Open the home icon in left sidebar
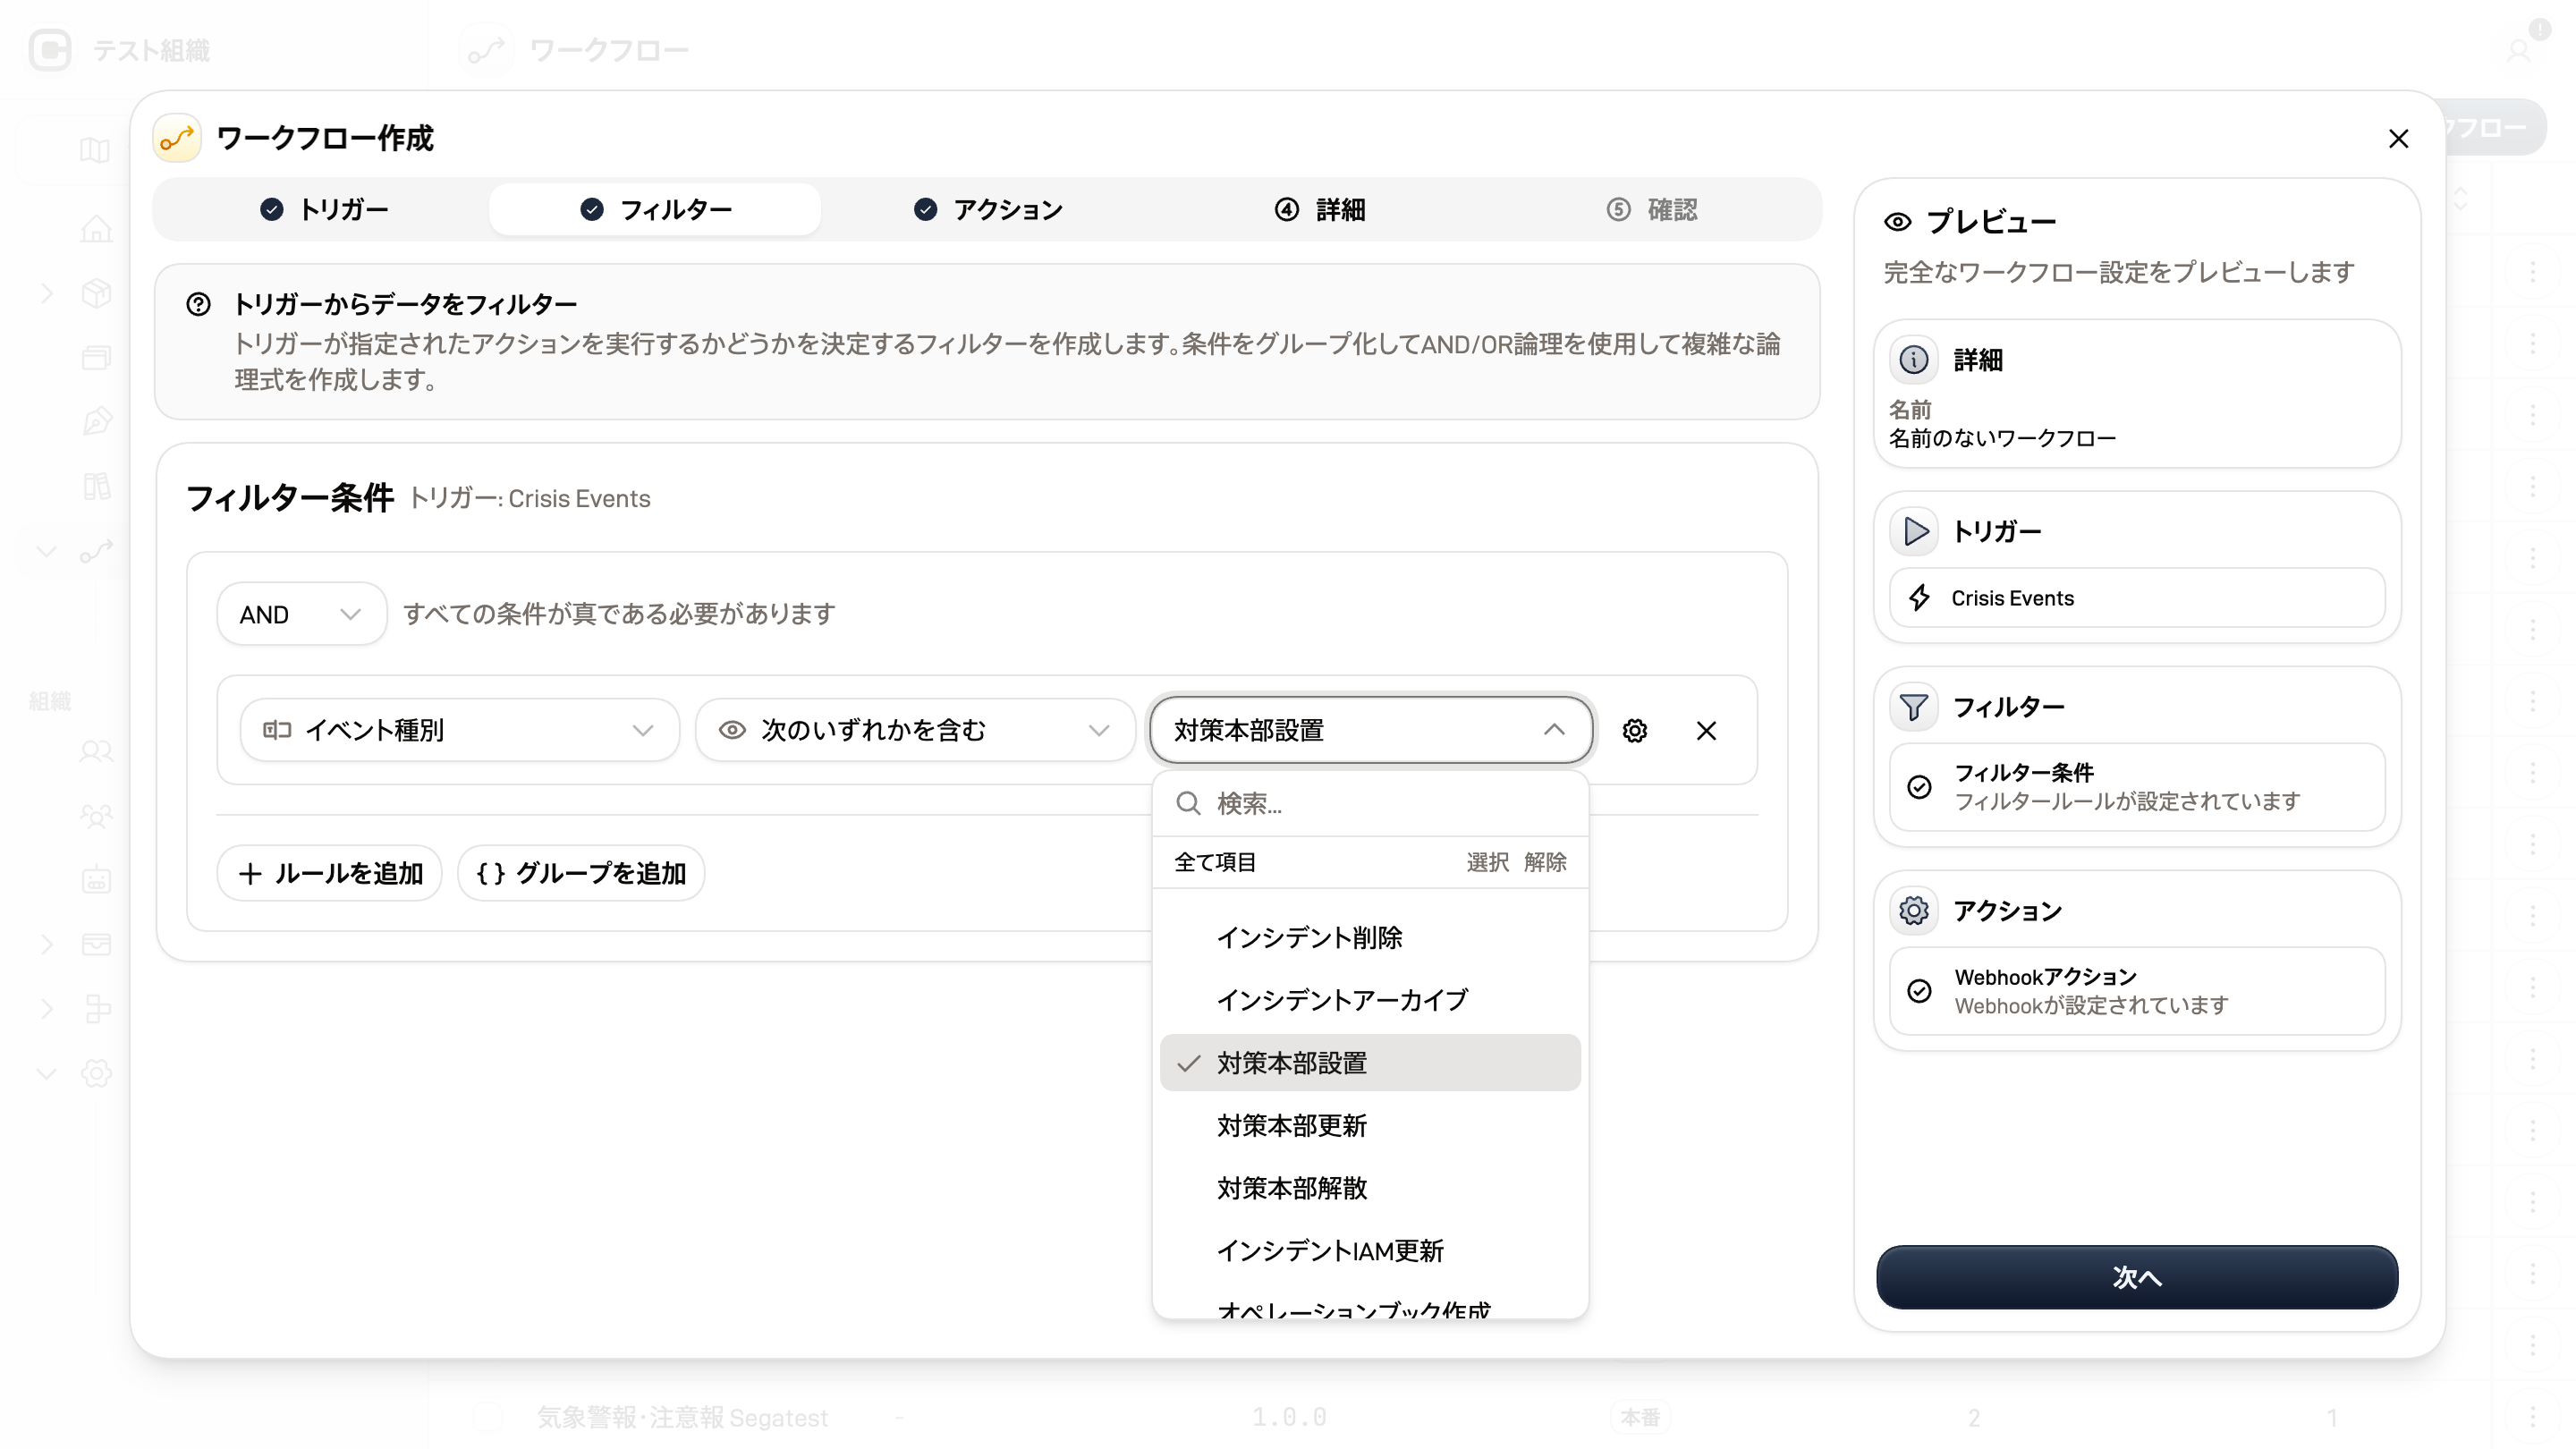Image resolution: width=2576 pixels, height=1449 pixels. [96, 229]
